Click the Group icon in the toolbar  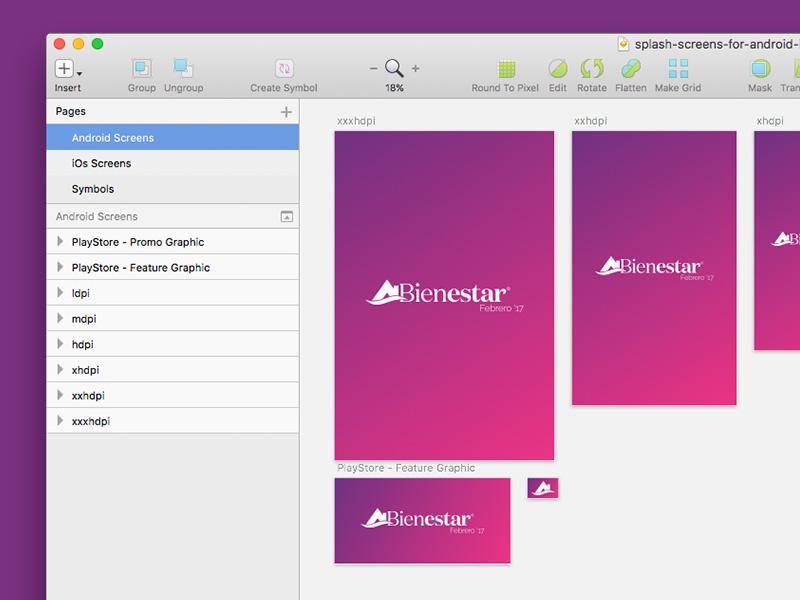tap(141, 70)
